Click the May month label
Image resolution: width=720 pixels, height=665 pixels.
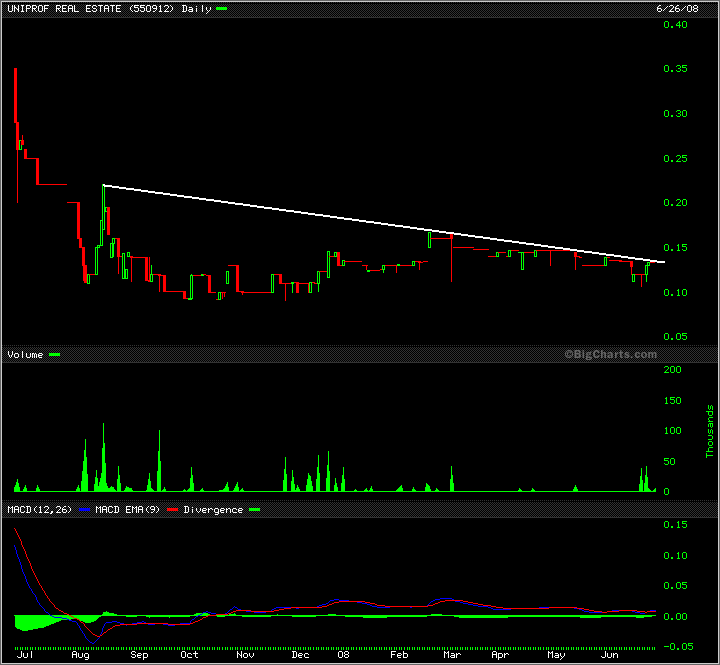point(556,654)
